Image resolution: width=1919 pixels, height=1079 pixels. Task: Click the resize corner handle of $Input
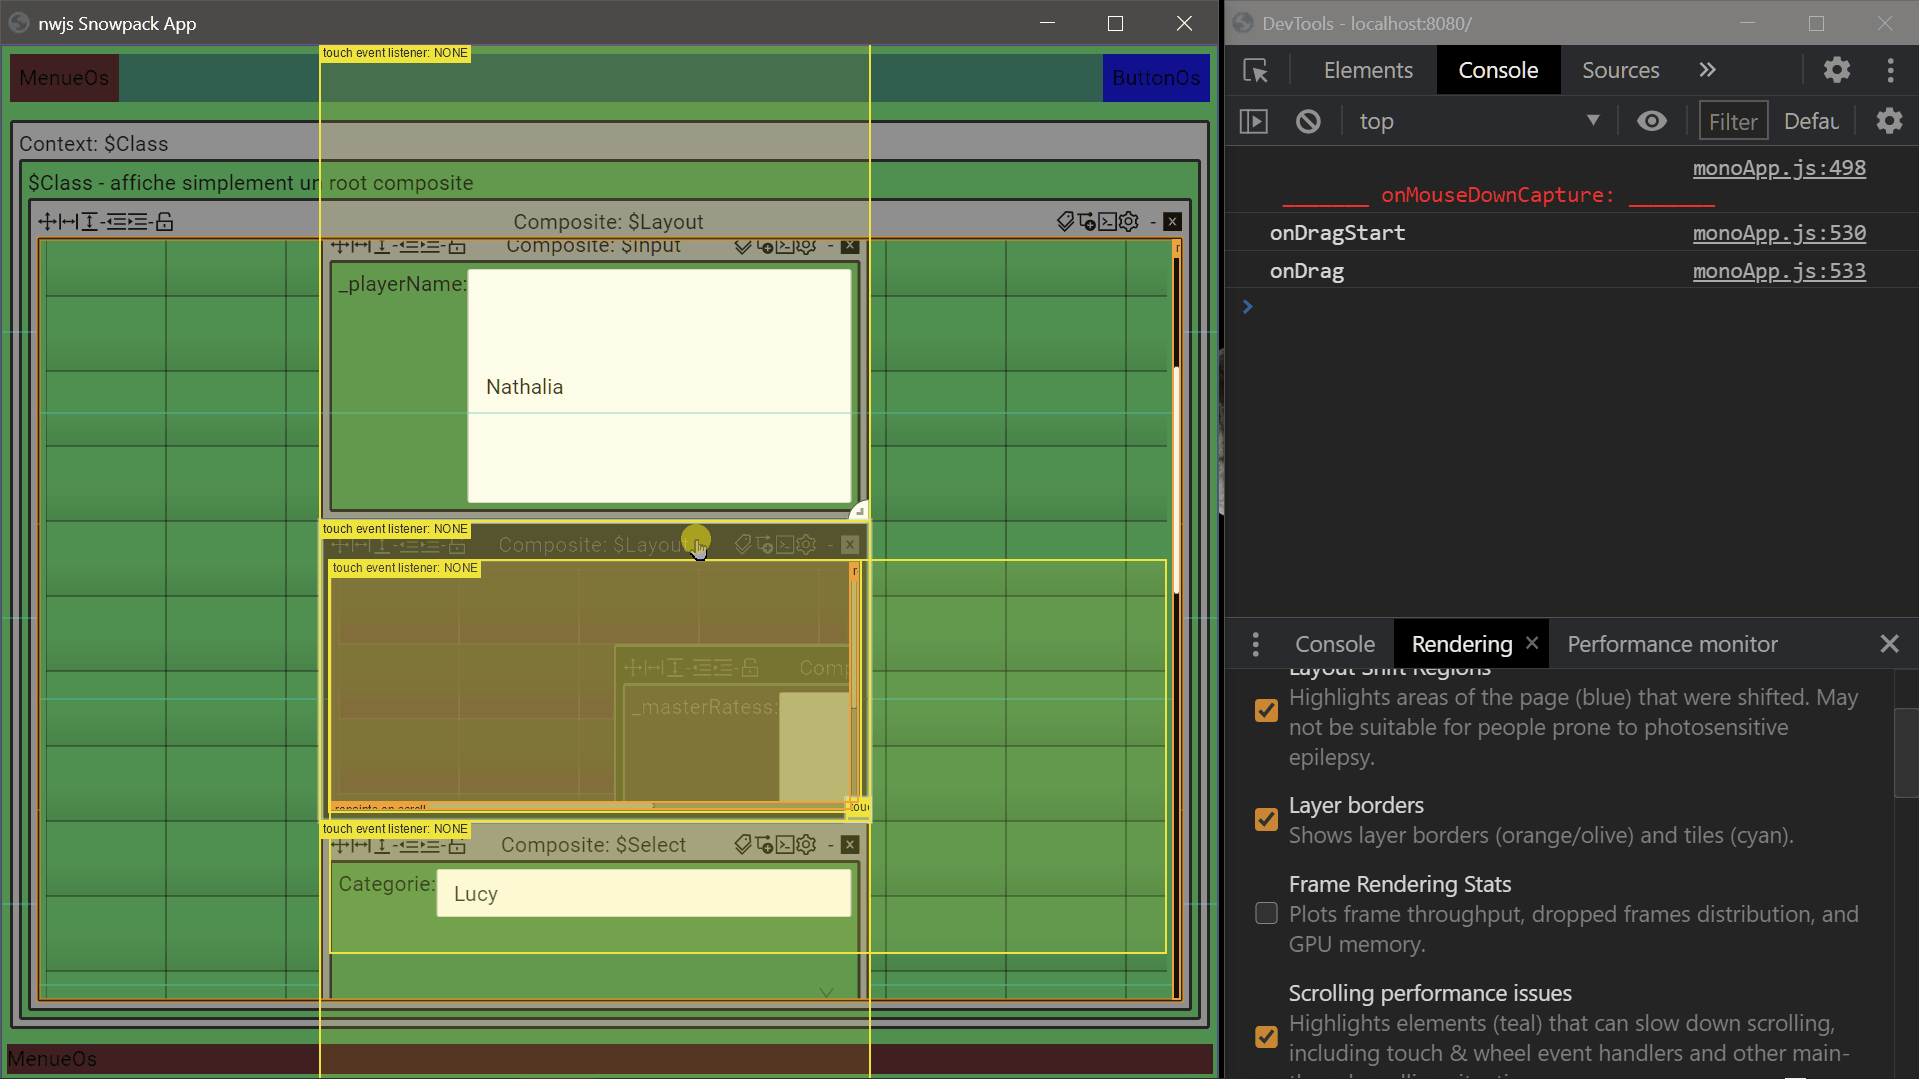[859, 510]
